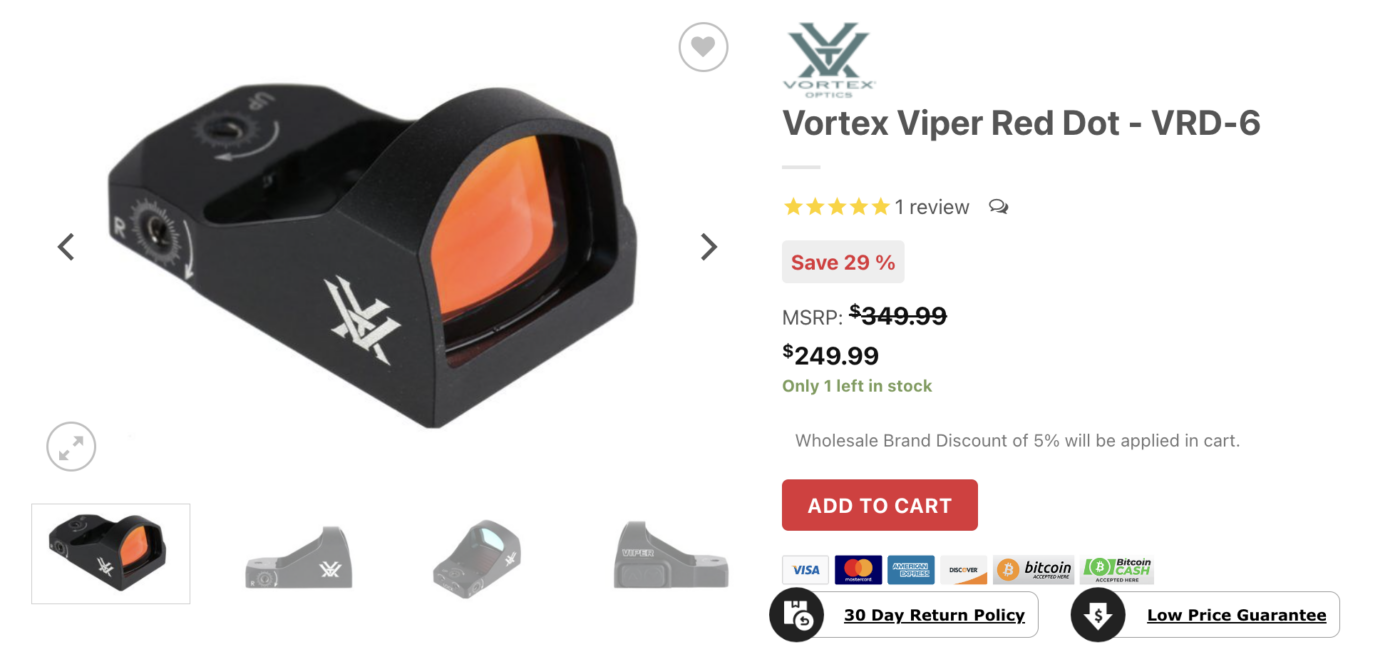Click the Bitcoin accepted here badge
The image size is (1400, 652).
tap(1034, 570)
